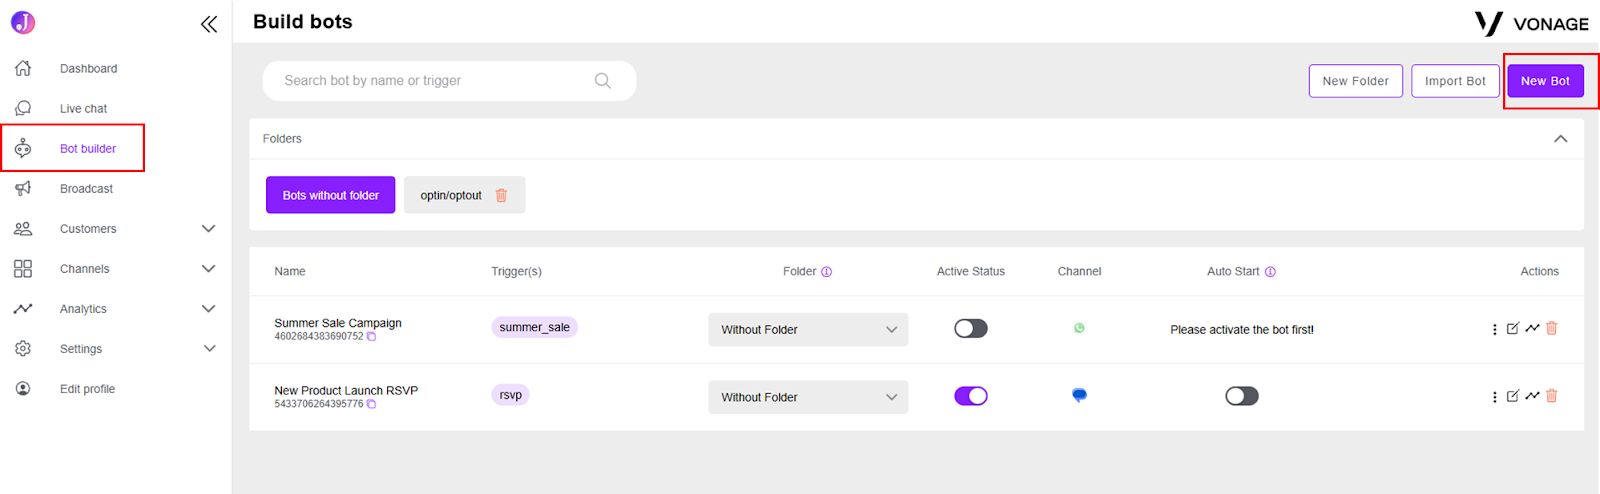Copy Summer Sale Campaign bot ID

click(x=371, y=337)
